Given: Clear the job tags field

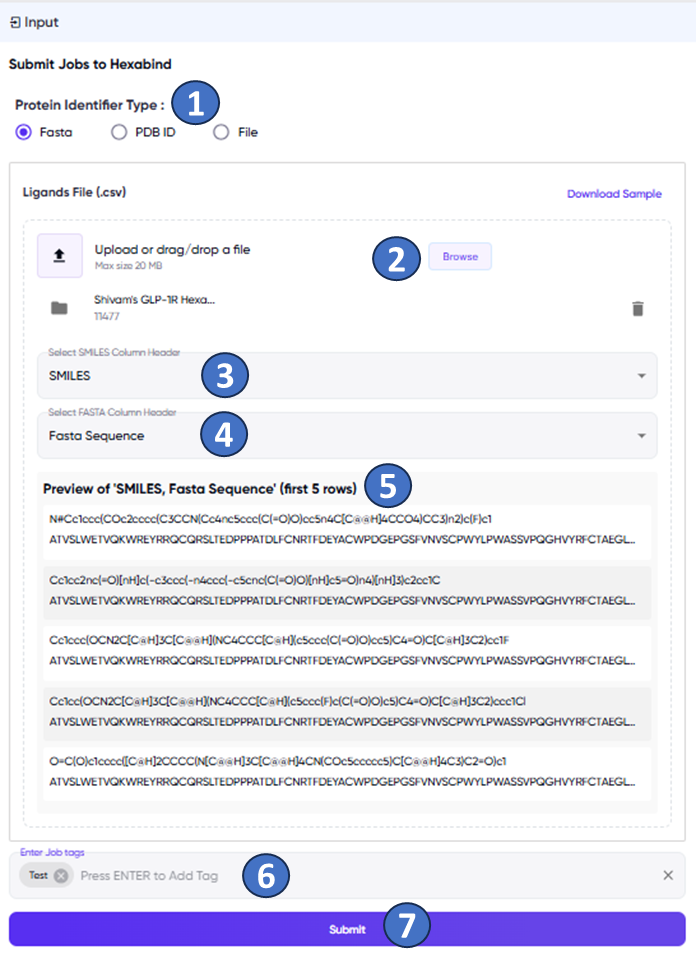Looking at the screenshot, I should point(668,876).
